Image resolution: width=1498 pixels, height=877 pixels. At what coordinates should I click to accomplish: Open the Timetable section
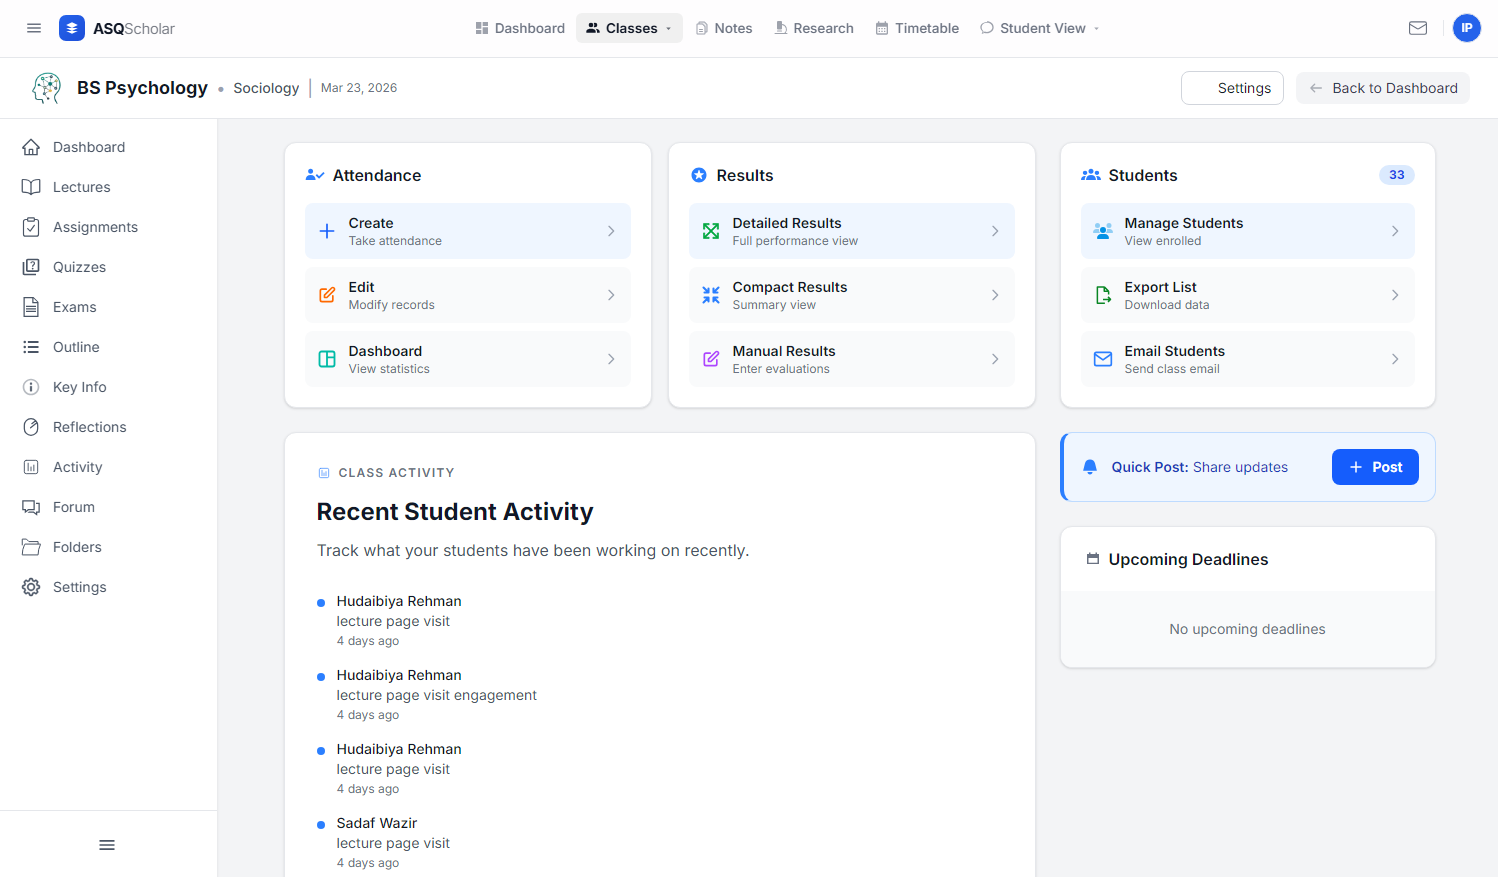click(916, 28)
